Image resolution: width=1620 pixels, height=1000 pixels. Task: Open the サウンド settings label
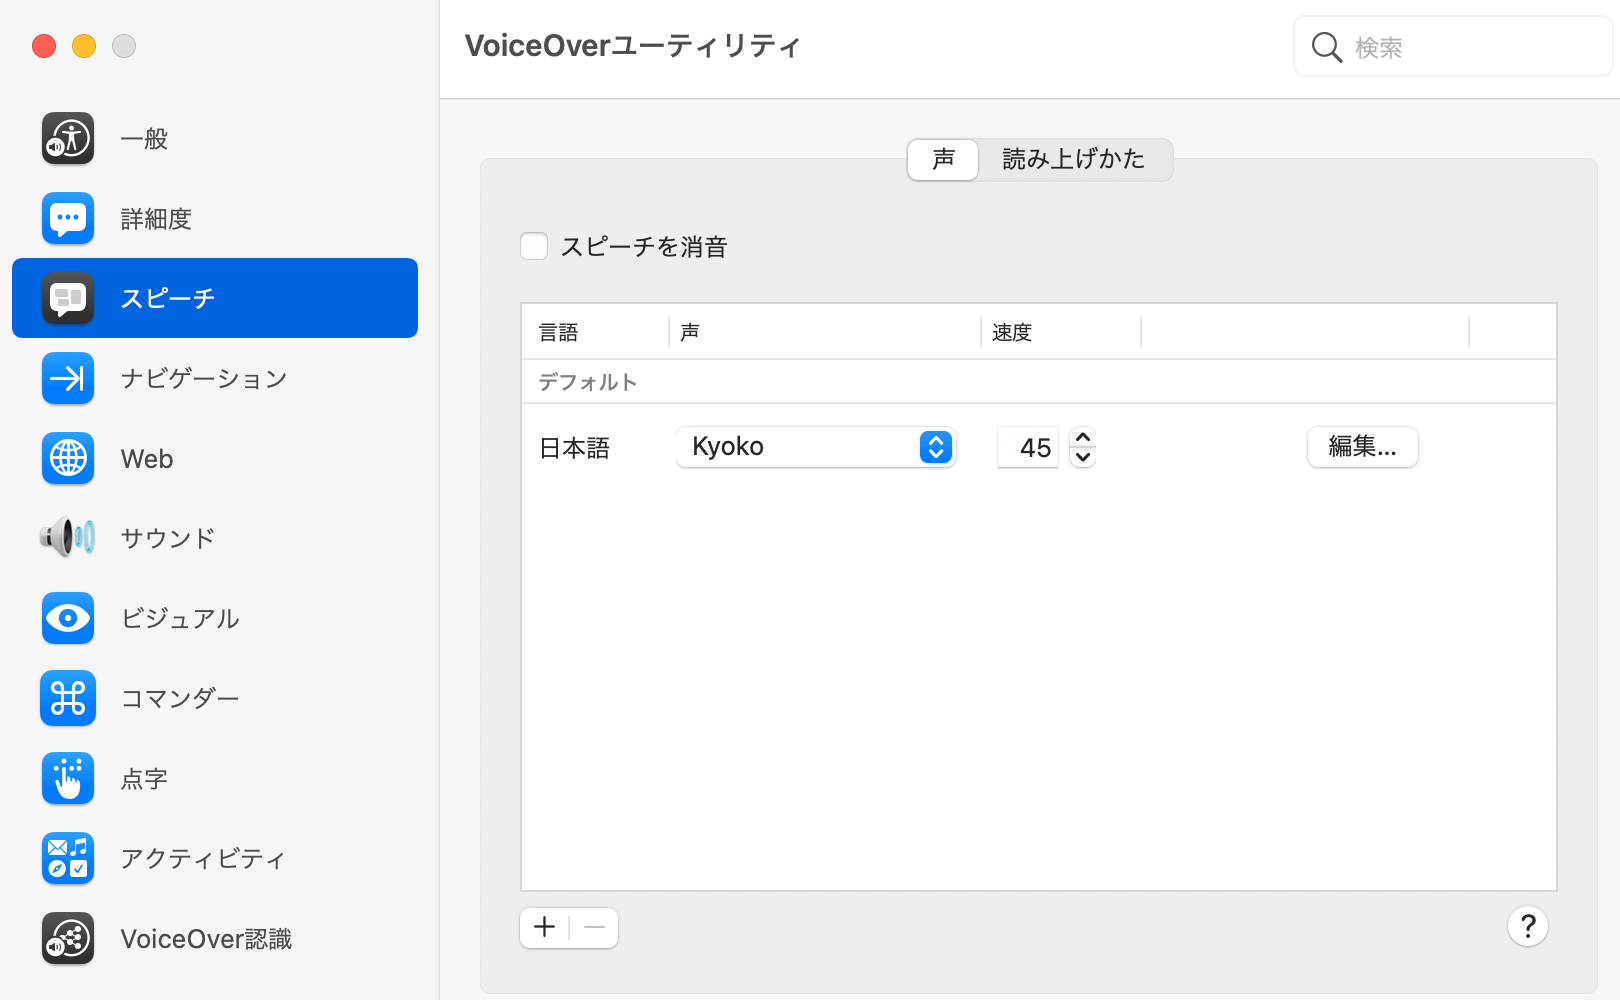point(168,539)
